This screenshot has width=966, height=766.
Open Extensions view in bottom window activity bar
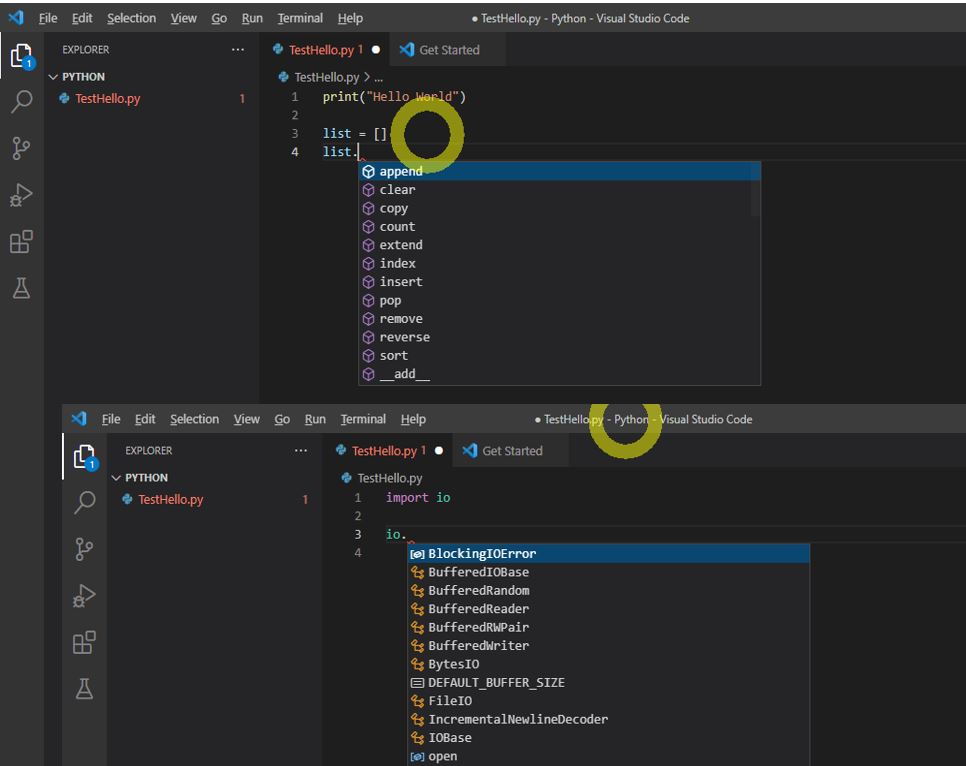click(84, 643)
